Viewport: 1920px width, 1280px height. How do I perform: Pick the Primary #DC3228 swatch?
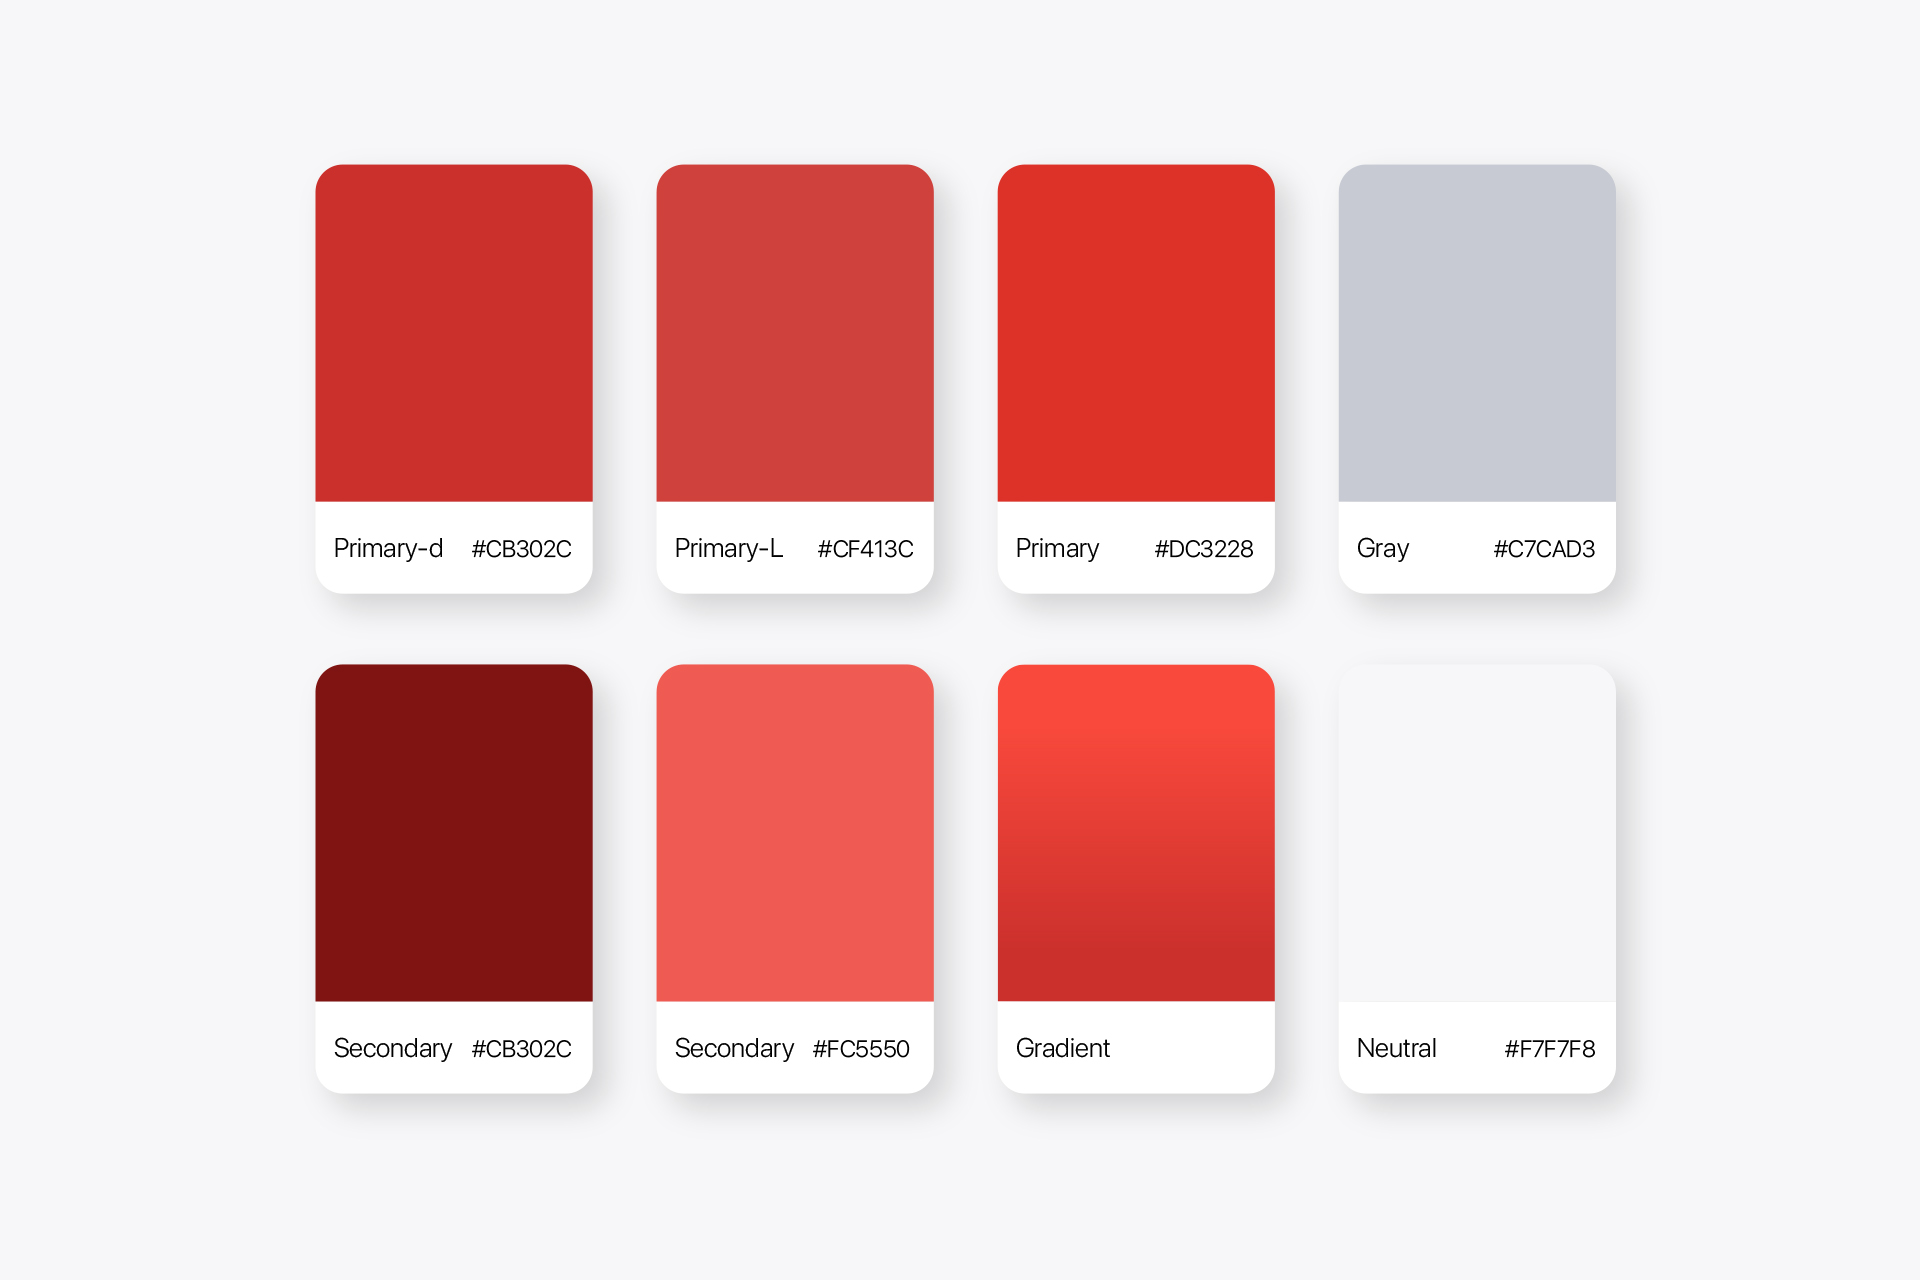click(x=1136, y=333)
